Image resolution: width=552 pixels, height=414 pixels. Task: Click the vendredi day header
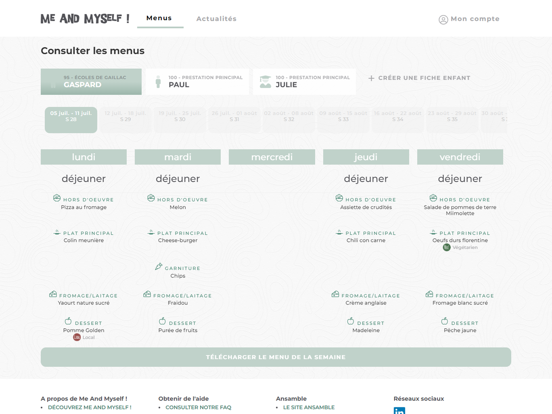point(460,157)
